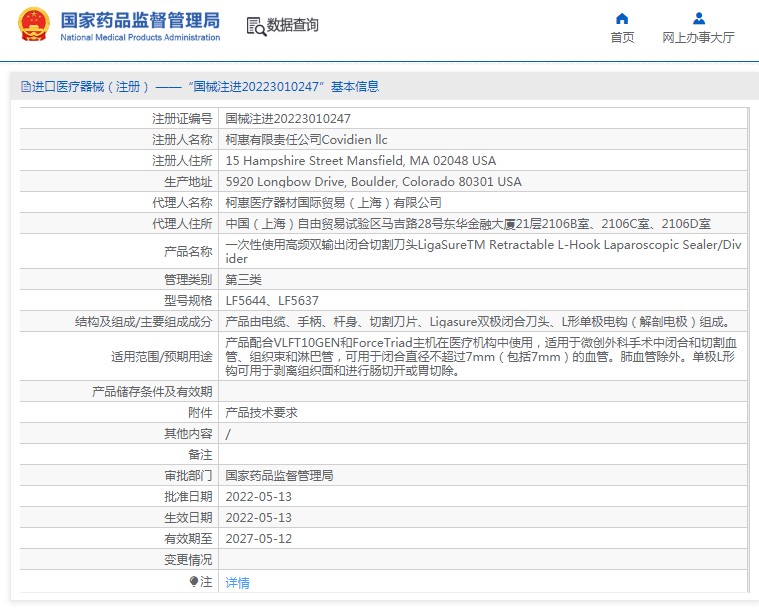
Task: Click the model spec LF5644、LF5637 cell
Action: tap(272, 300)
